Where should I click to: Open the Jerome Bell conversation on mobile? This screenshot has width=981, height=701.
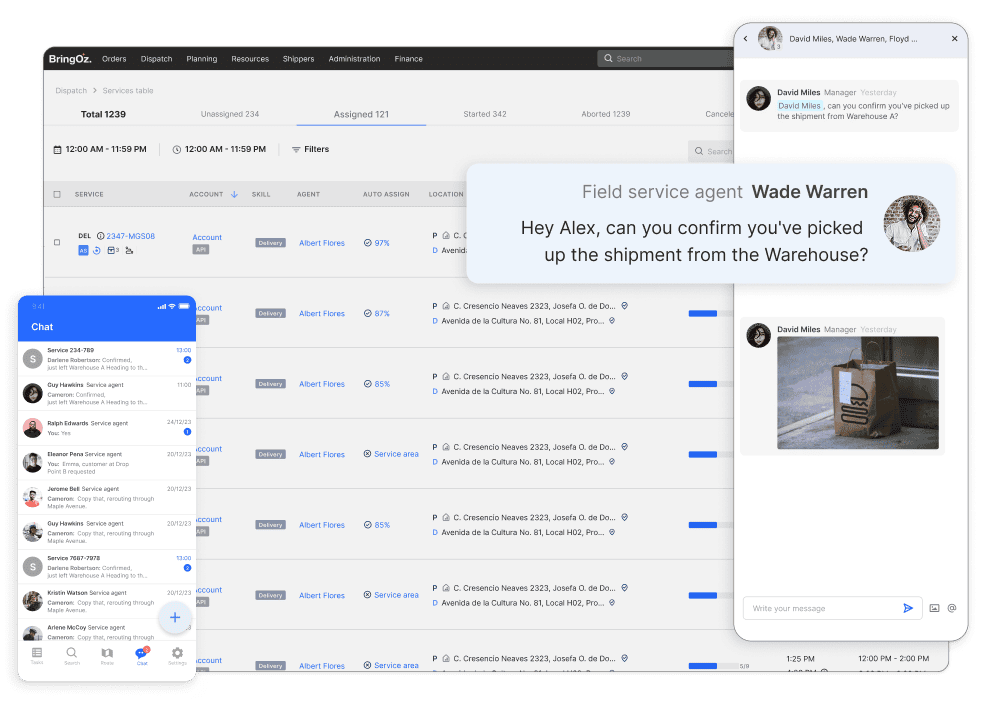(x=107, y=498)
